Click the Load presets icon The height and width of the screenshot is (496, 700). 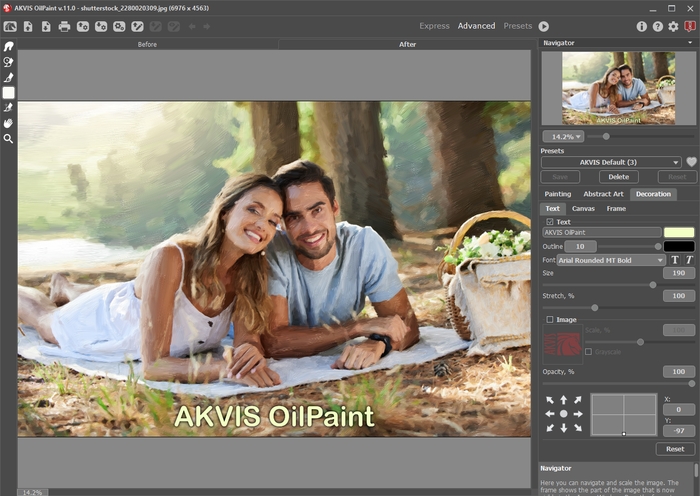pos(83,26)
